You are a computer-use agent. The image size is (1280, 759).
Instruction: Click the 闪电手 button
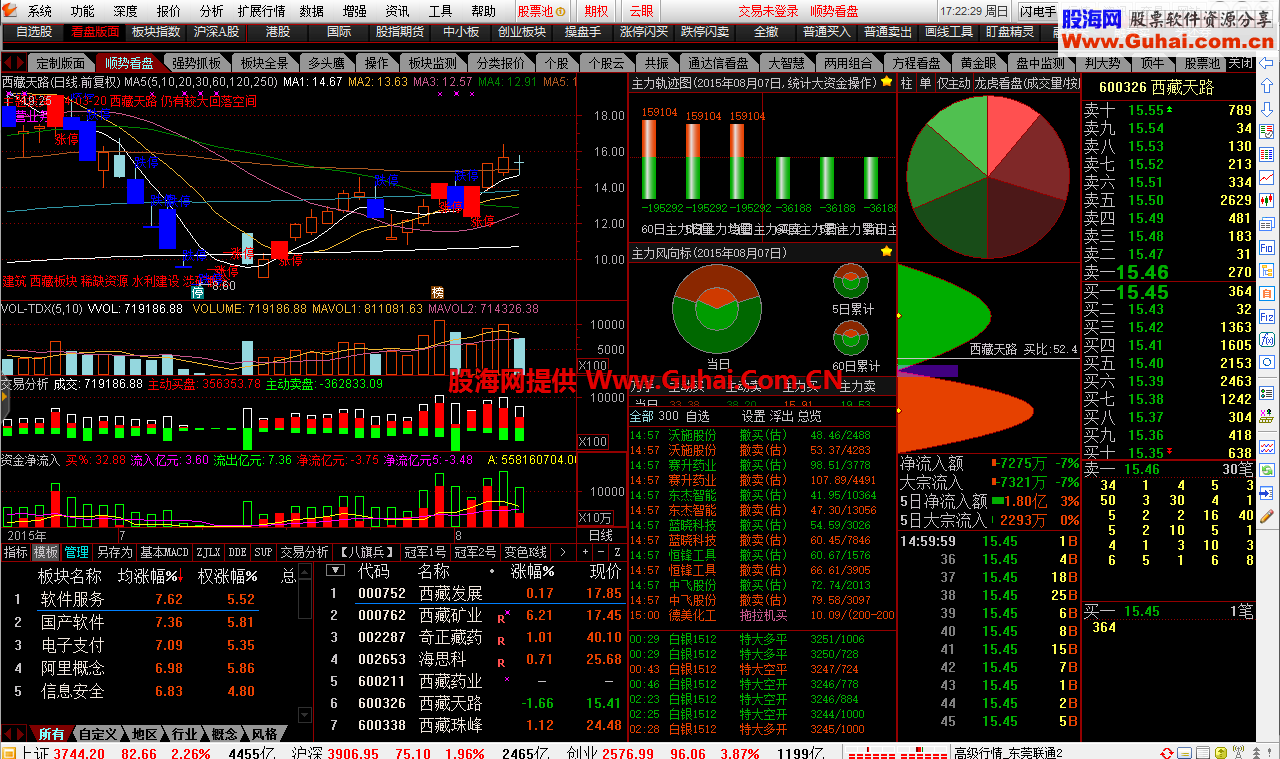coord(1037,11)
